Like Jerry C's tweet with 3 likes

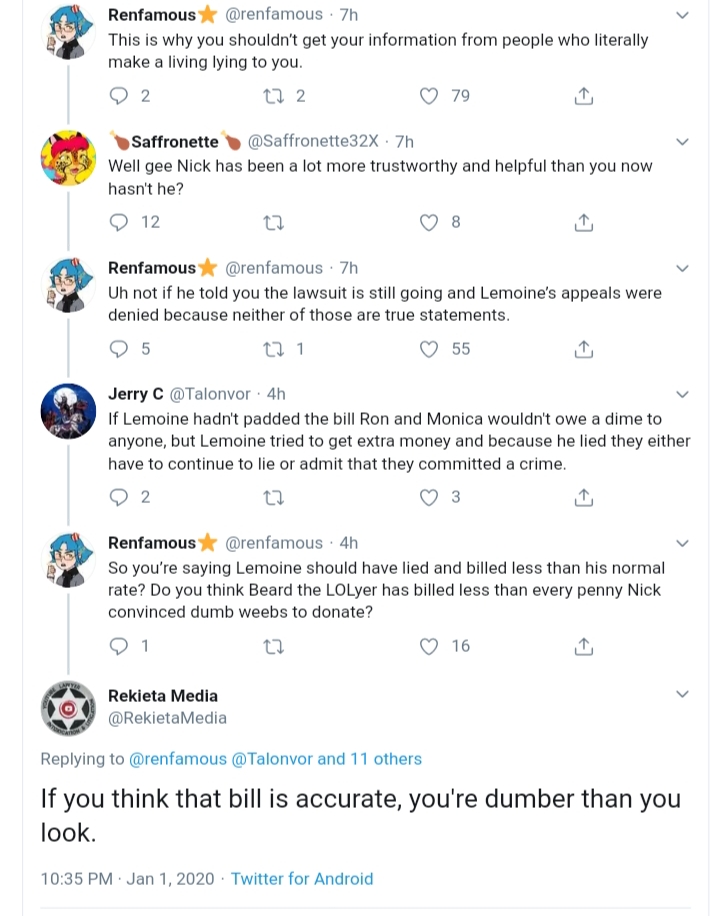[429, 498]
